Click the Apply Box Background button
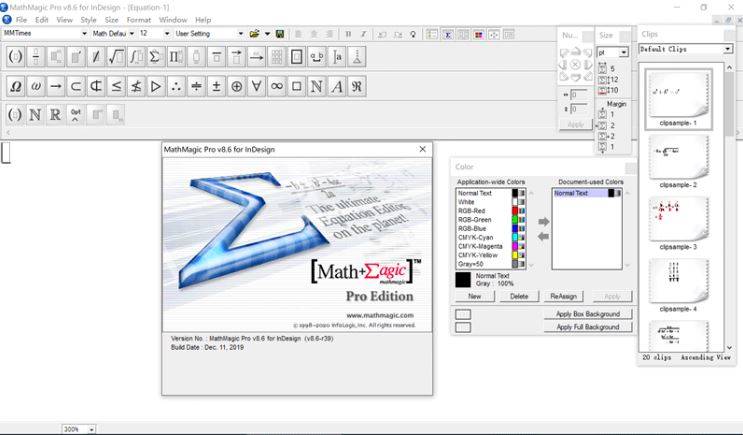 588,314
